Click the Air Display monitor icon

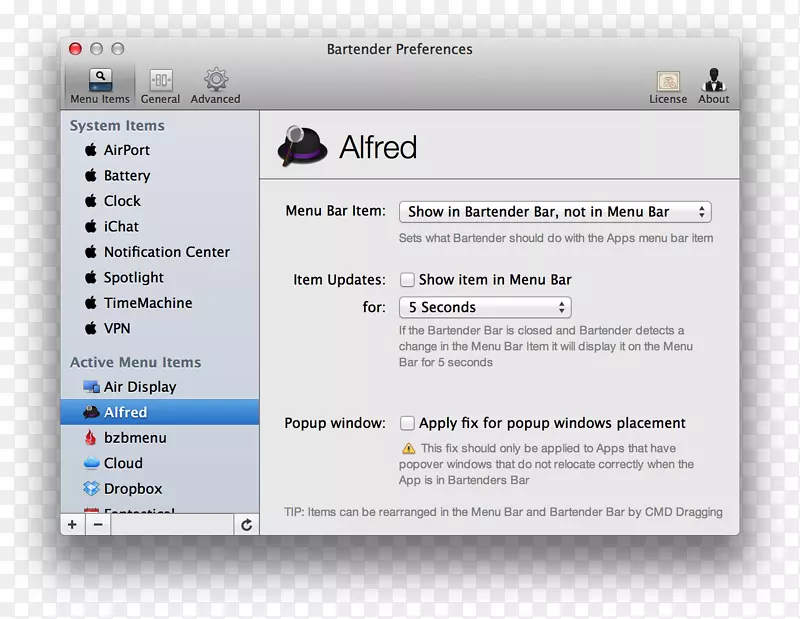pyautogui.click(x=91, y=387)
